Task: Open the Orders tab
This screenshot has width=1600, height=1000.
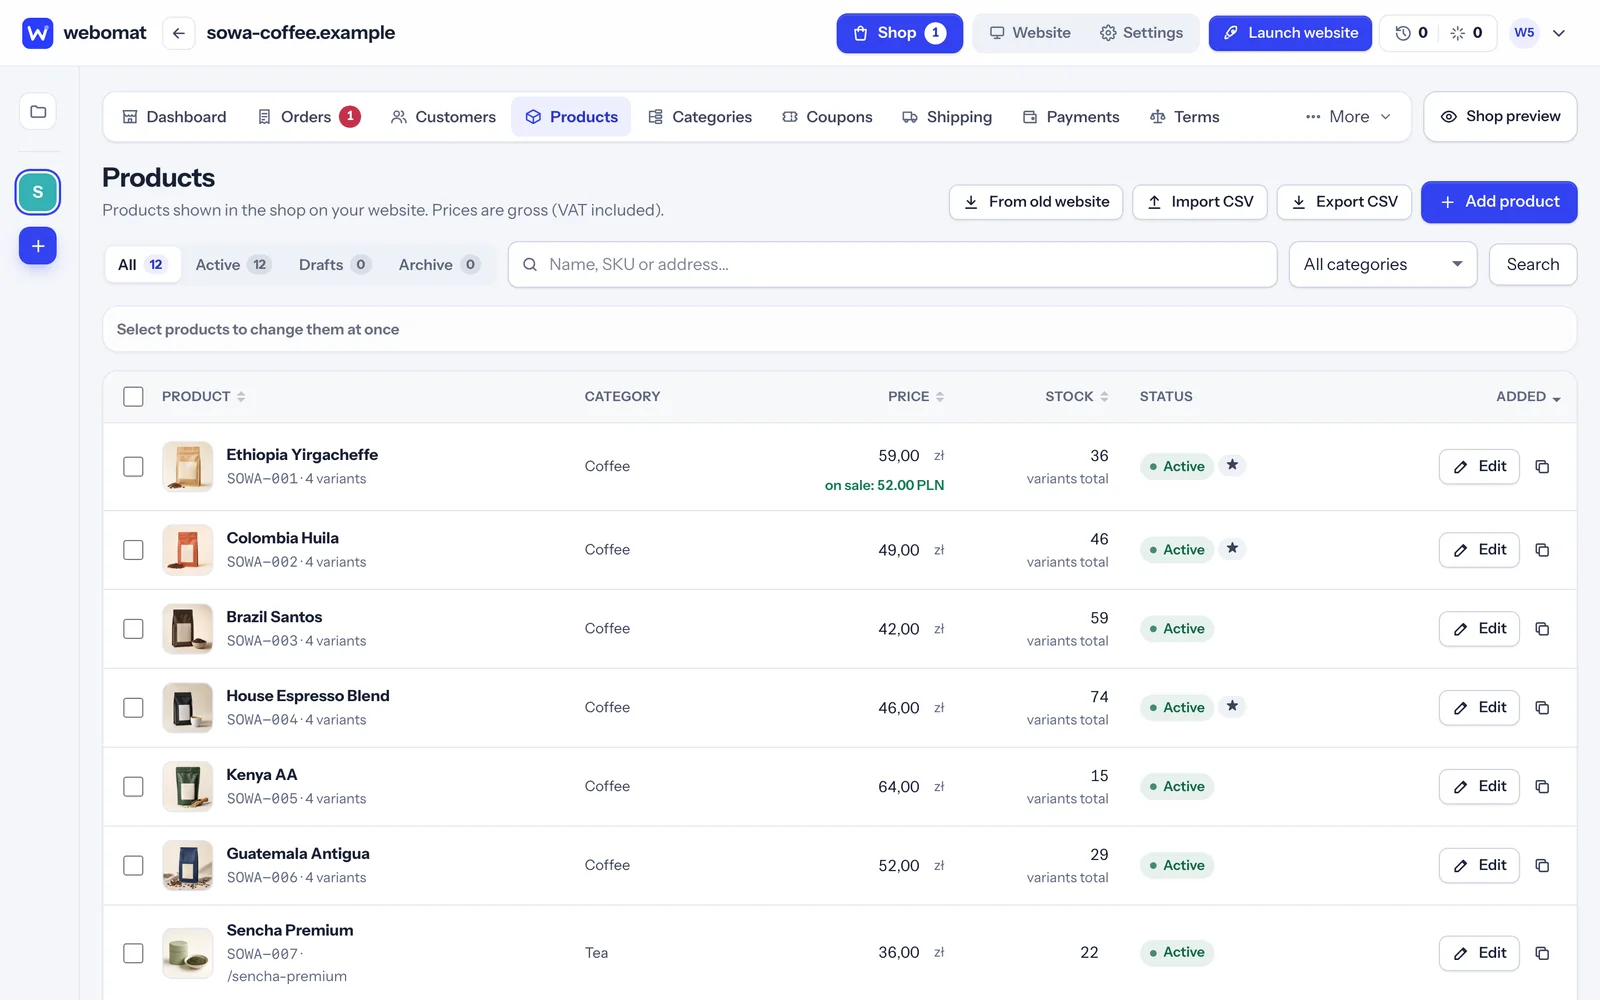Action: 308,117
